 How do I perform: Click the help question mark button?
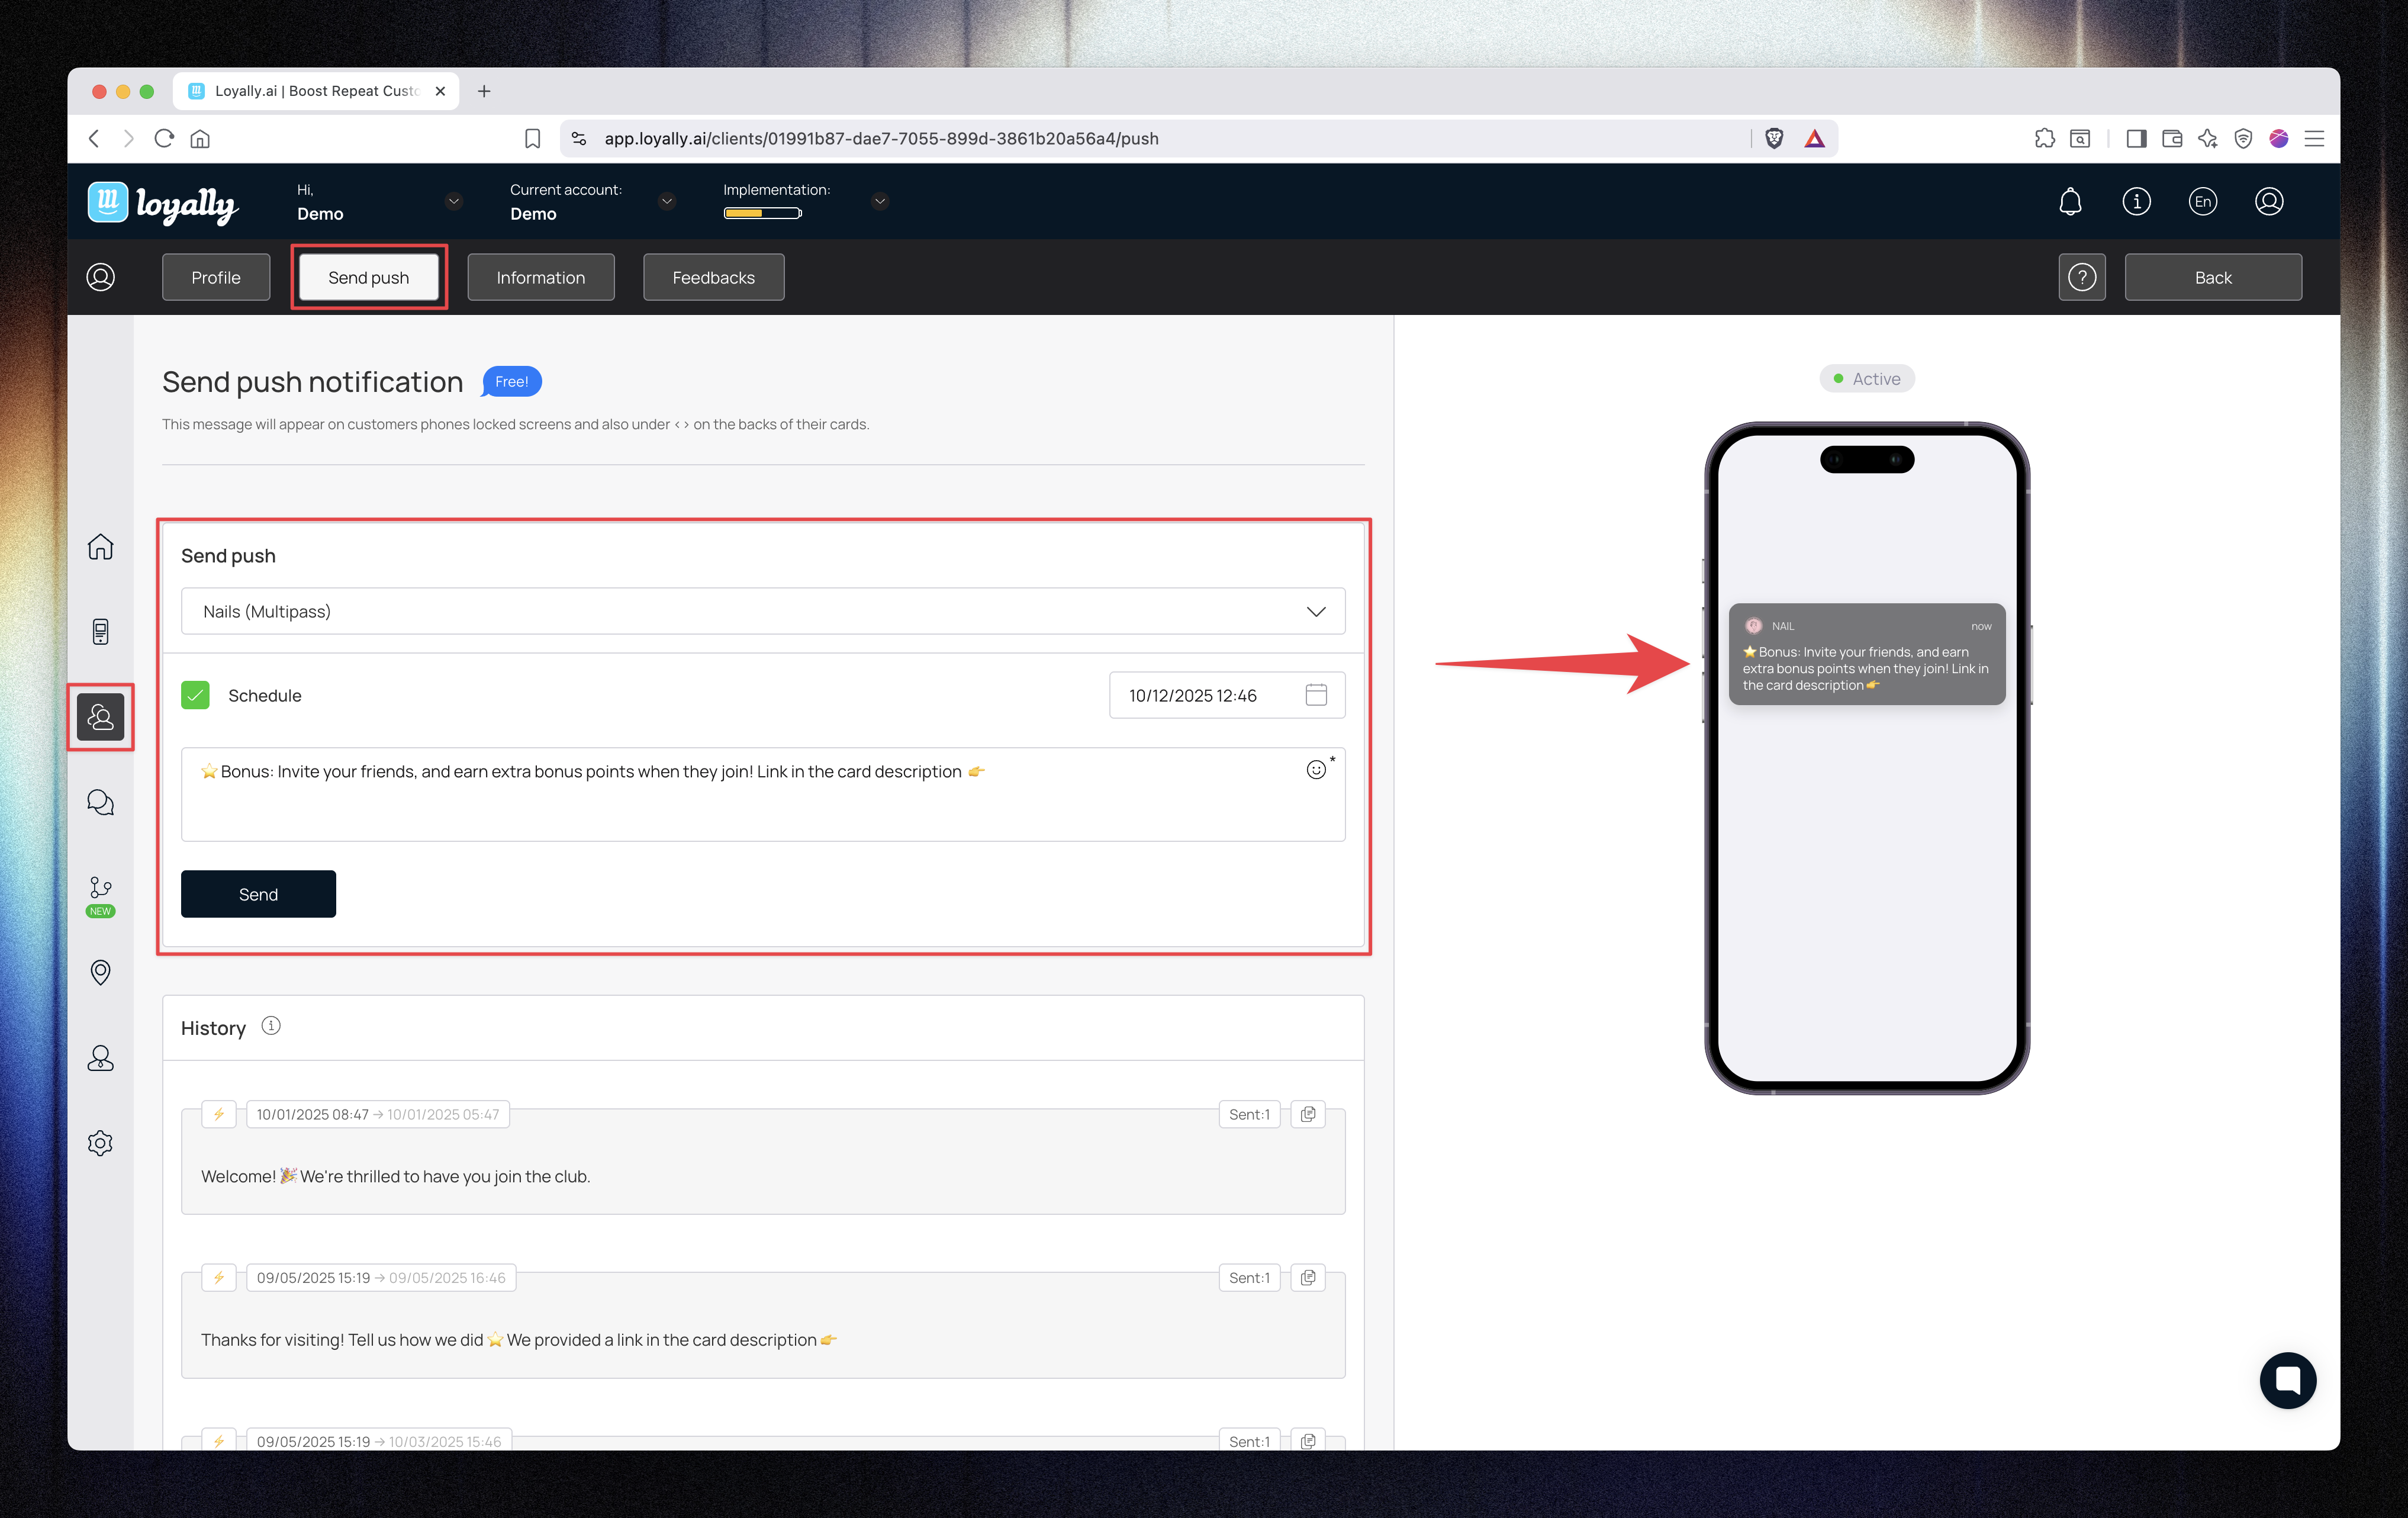pyautogui.click(x=2082, y=277)
